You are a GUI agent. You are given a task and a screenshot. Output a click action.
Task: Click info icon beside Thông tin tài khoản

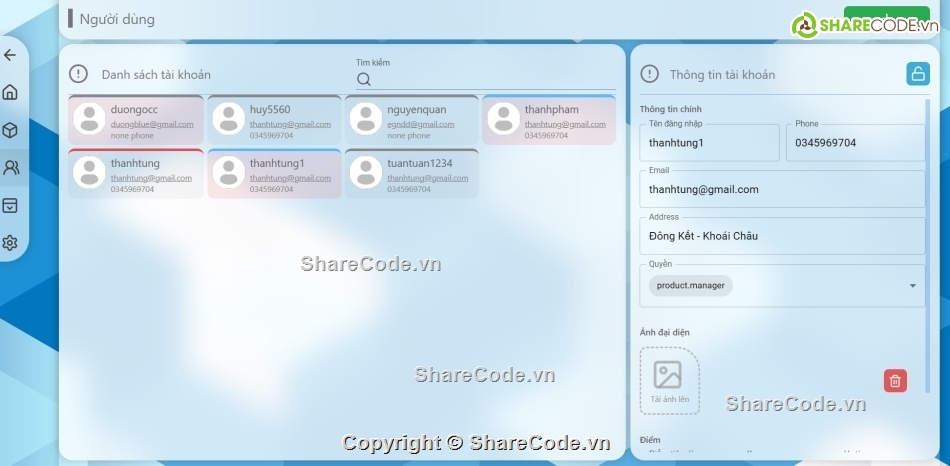649,74
